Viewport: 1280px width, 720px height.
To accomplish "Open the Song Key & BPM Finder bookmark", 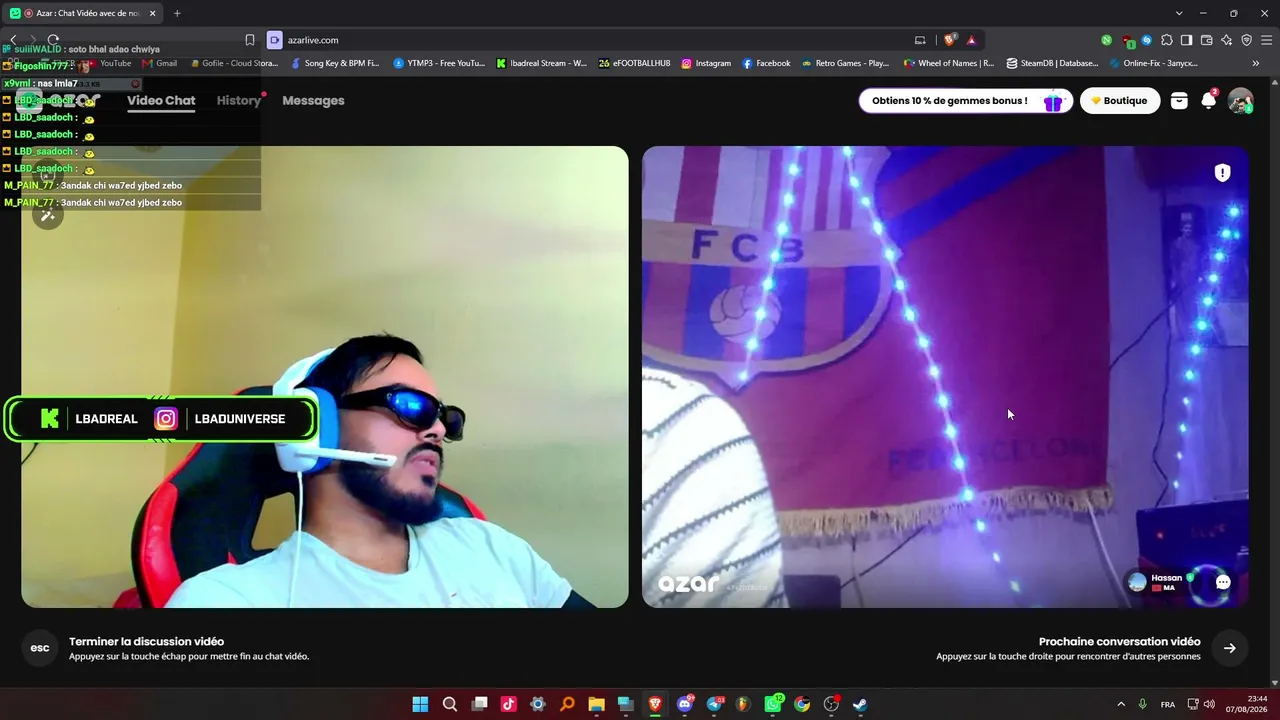I will tap(335, 63).
